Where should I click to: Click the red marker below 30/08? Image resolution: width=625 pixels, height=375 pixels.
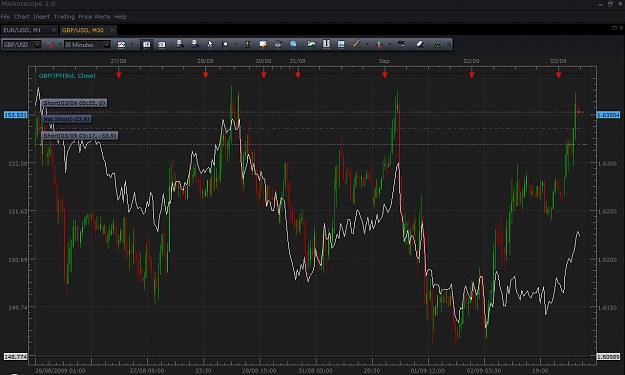(x=263, y=75)
